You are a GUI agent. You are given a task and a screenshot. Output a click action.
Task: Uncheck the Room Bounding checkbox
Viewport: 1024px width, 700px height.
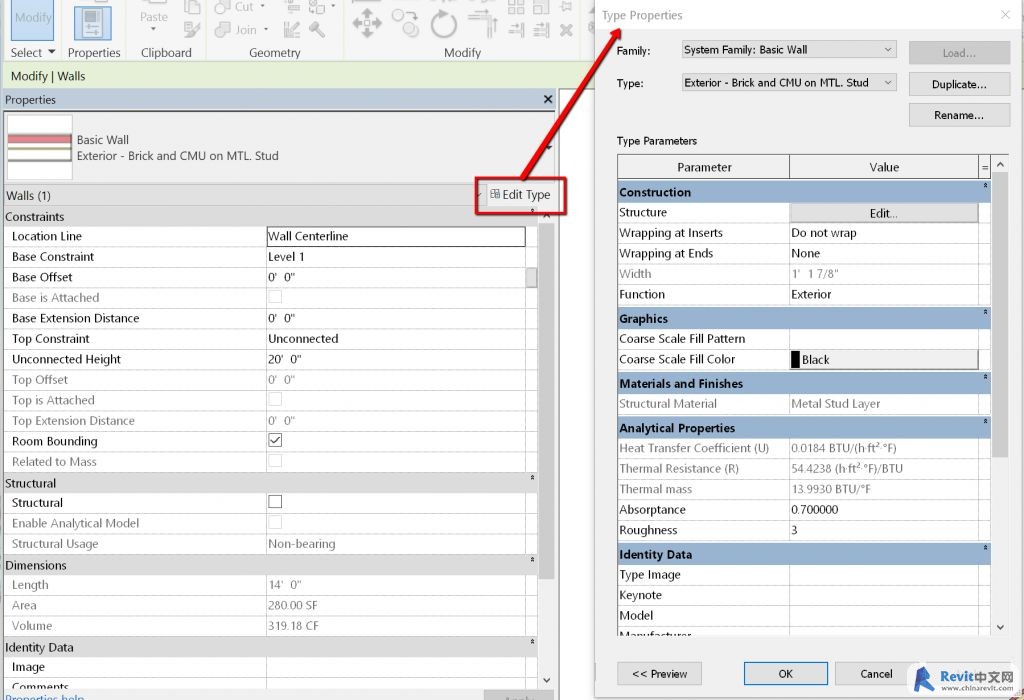(275, 440)
